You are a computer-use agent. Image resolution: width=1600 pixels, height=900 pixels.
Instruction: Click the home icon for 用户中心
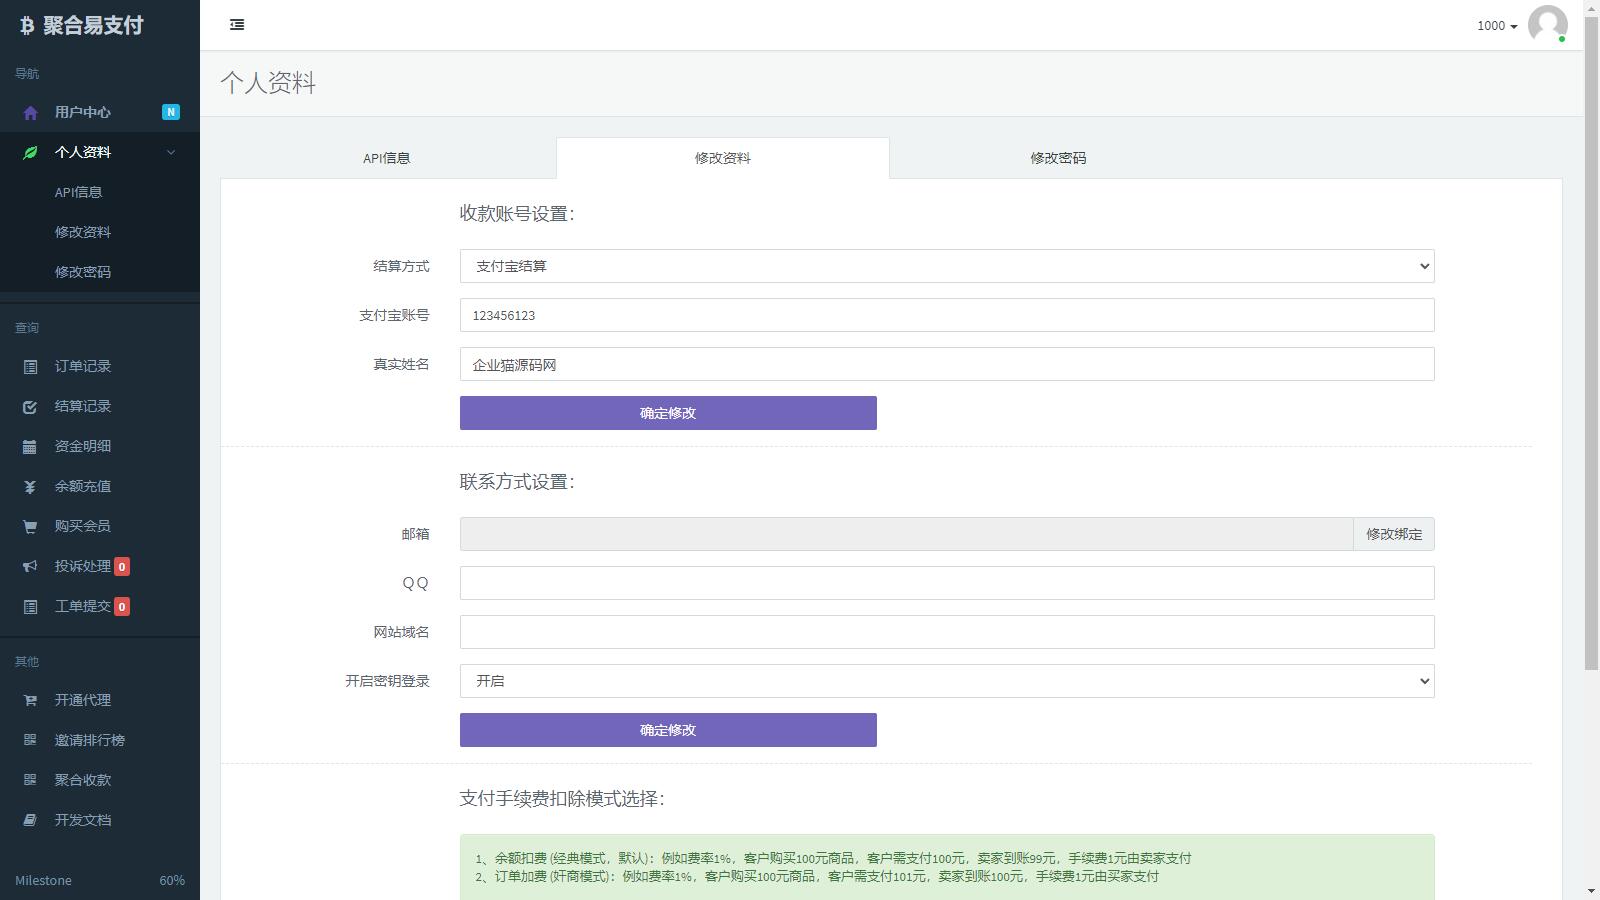pos(30,113)
